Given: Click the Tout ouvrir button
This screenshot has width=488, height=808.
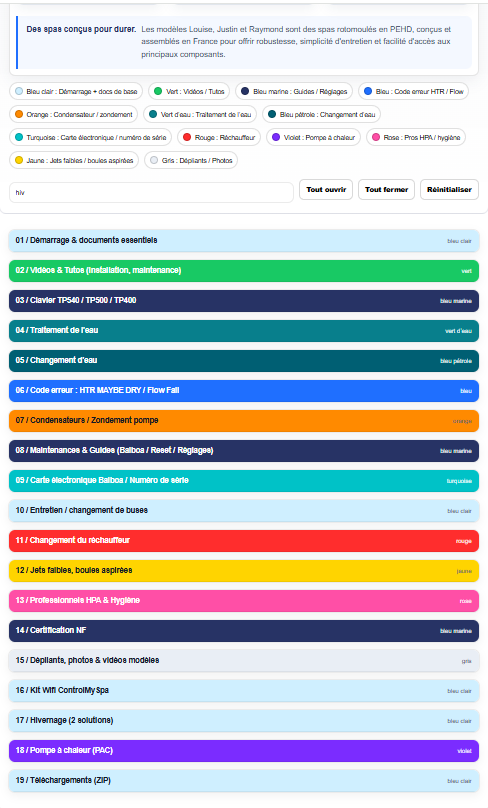Looking at the screenshot, I should pyautogui.click(x=326, y=190).
